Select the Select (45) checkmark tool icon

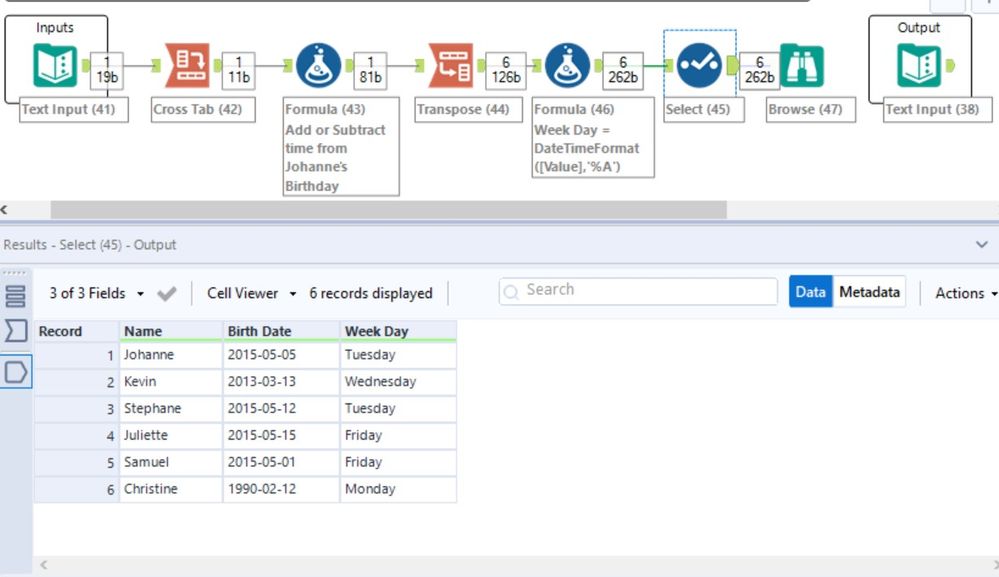(699, 65)
